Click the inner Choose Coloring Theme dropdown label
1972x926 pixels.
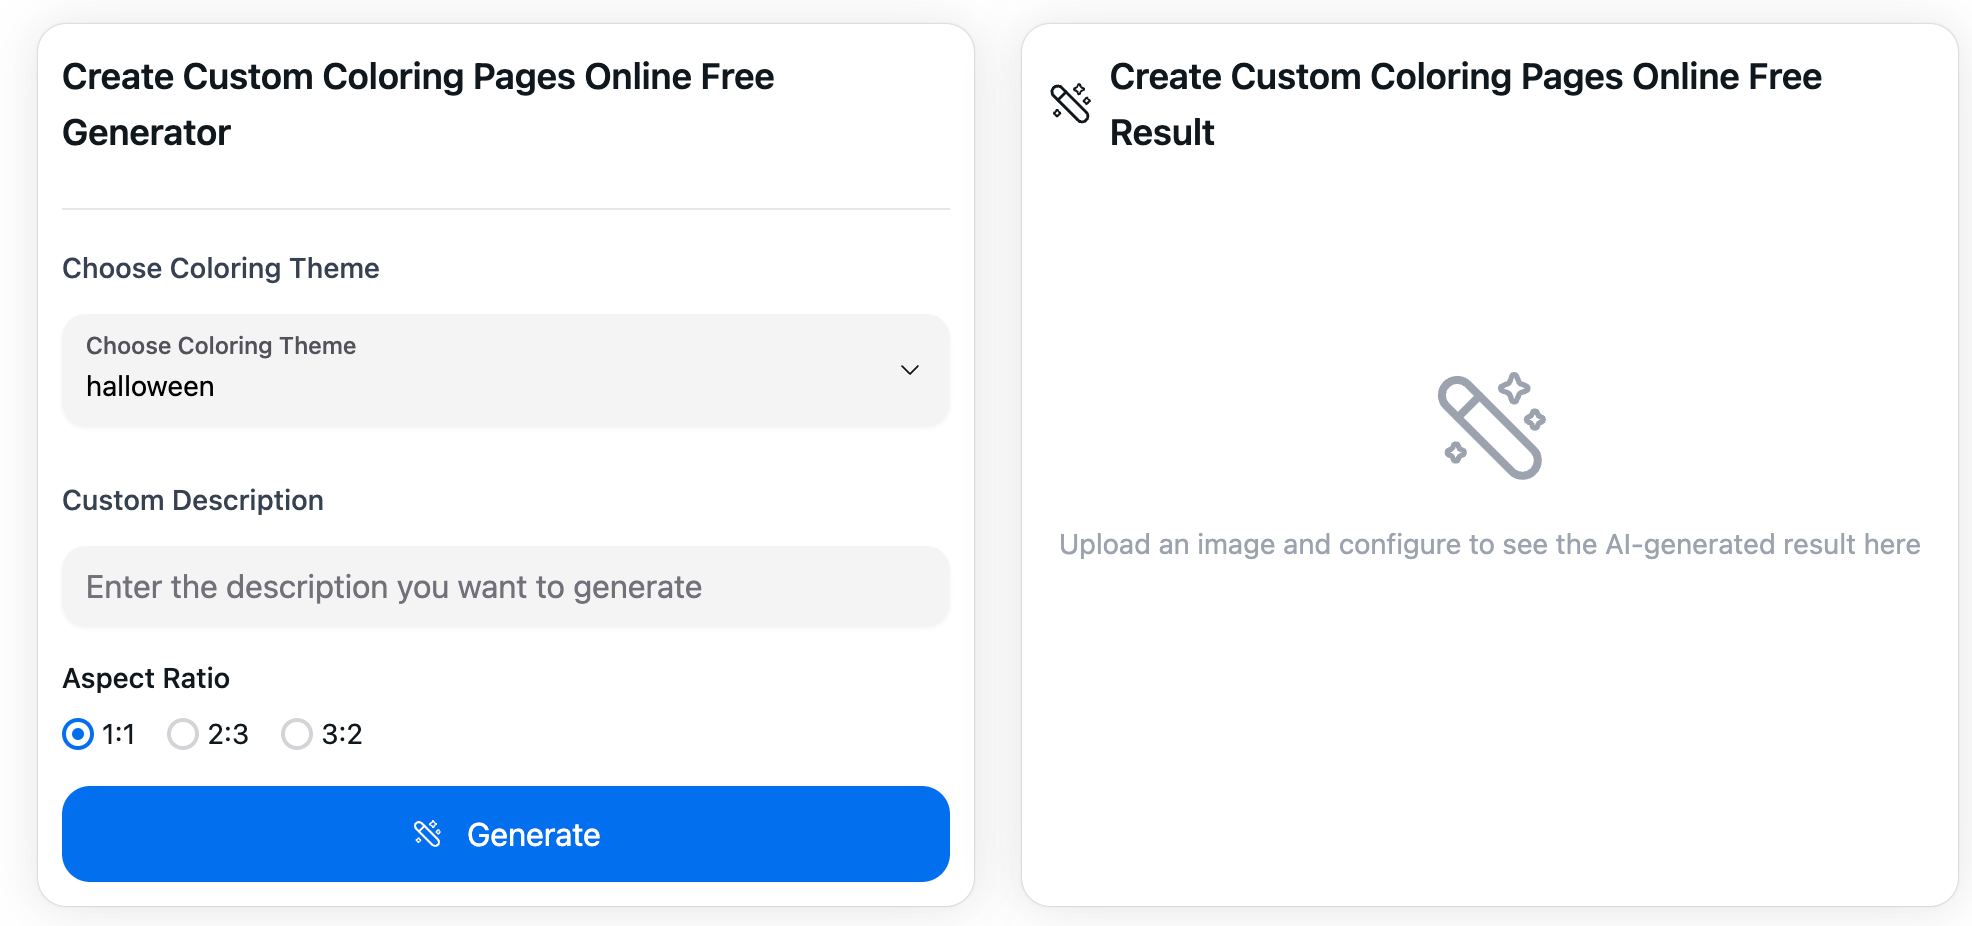click(221, 346)
